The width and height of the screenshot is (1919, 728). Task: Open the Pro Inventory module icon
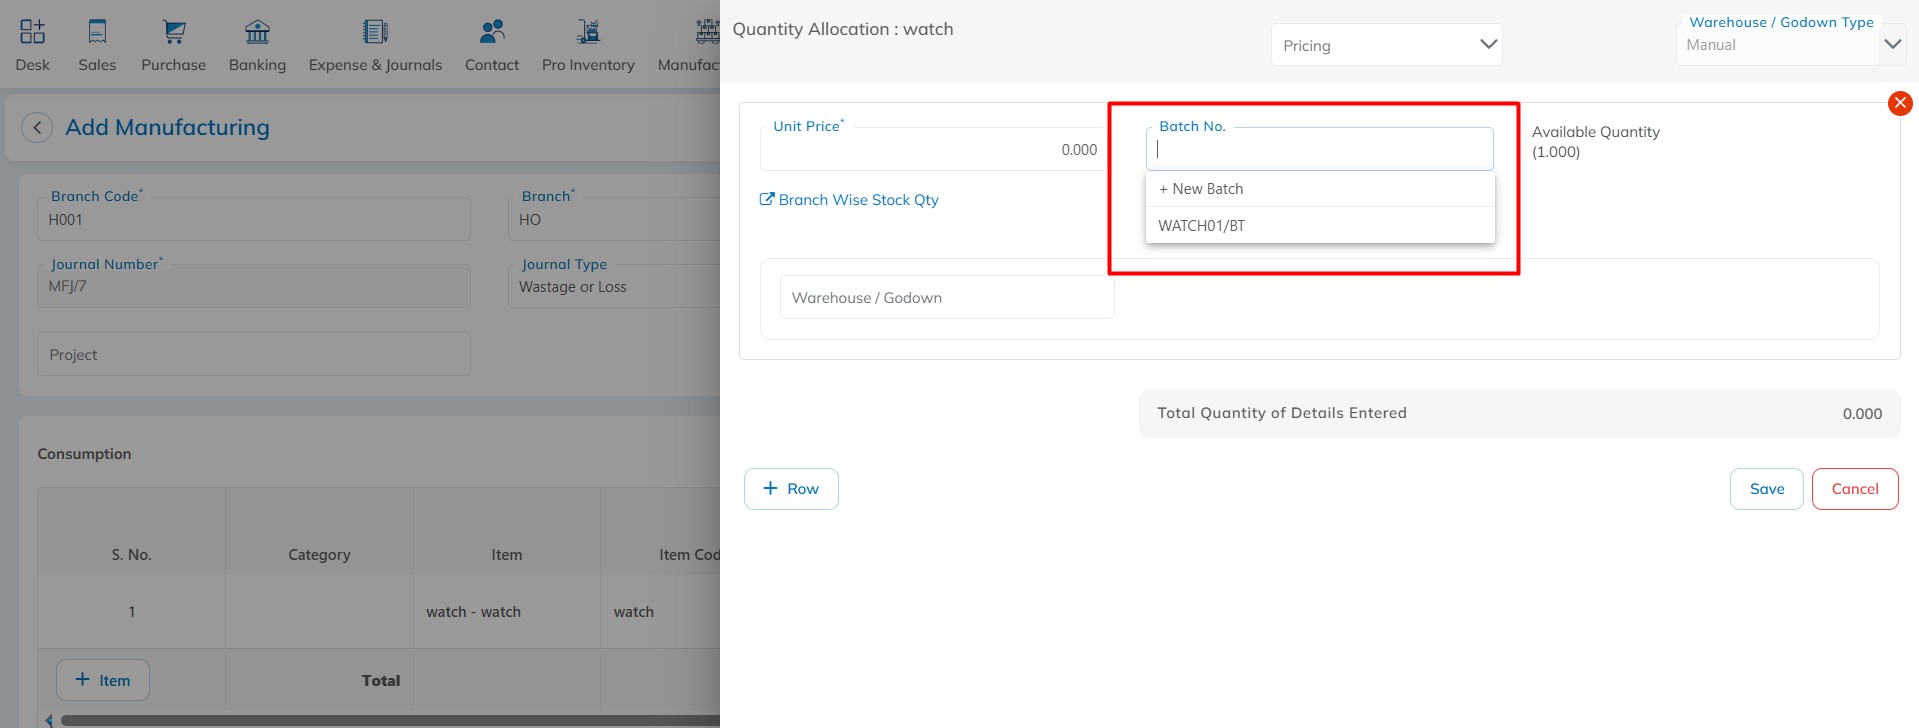click(588, 32)
